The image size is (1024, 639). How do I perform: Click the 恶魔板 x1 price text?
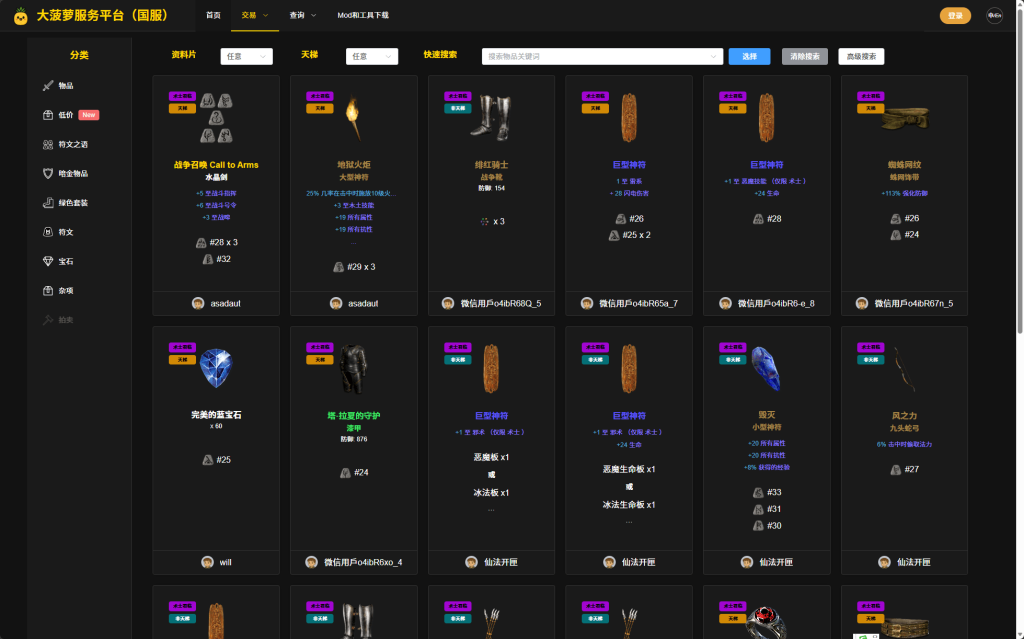pos(491,457)
